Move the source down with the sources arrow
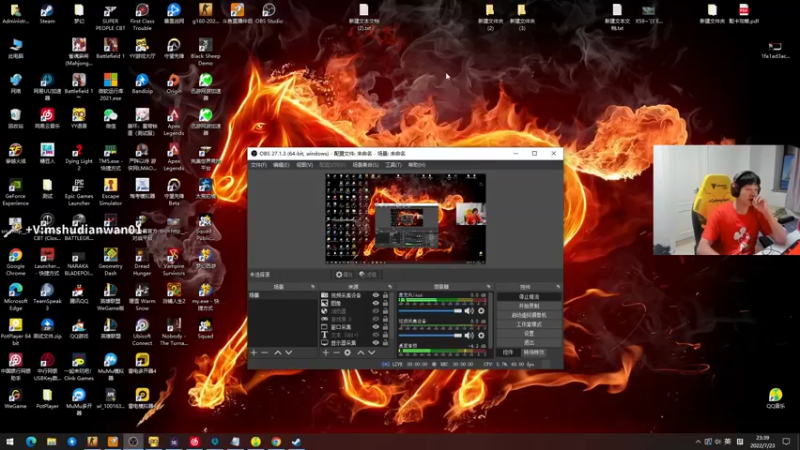The width and height of the screenshot is (800, 450). pyautogui.click(x=372, y=353)
